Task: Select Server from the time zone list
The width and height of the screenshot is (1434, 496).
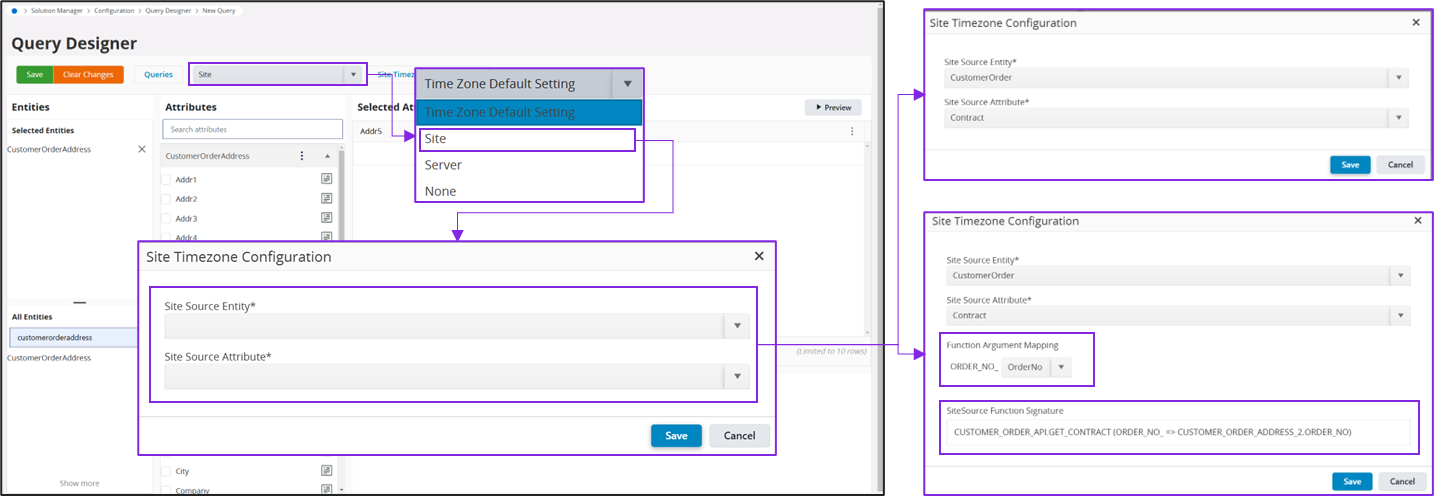Action: (529, 165)
